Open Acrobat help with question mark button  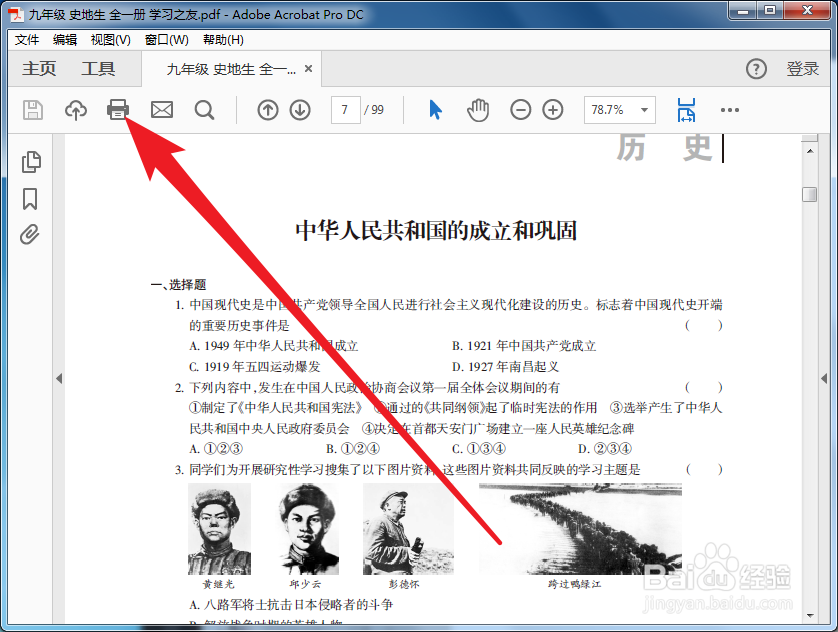click(x=756, y=69)
